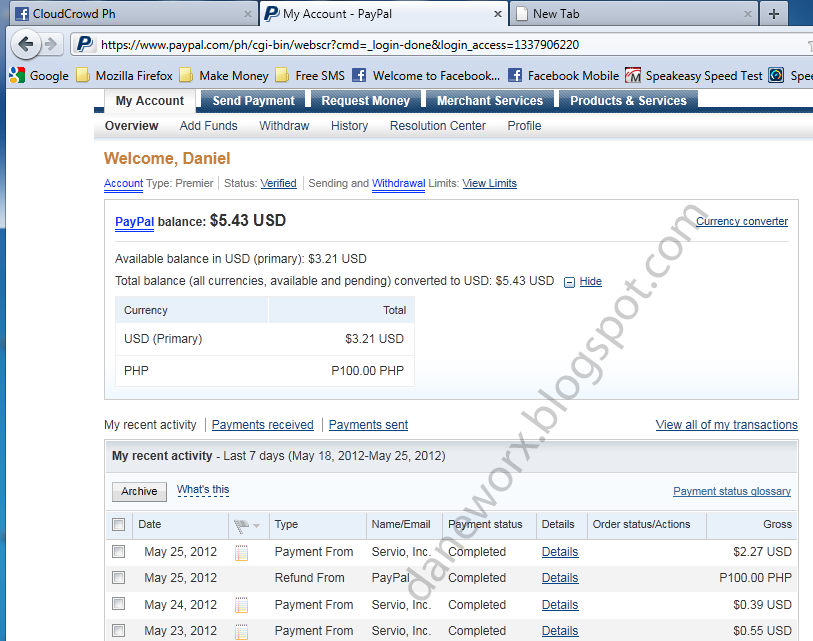813x641 pixels.
Task: Click the PayPal link beside balance
Action: [134, 222]
